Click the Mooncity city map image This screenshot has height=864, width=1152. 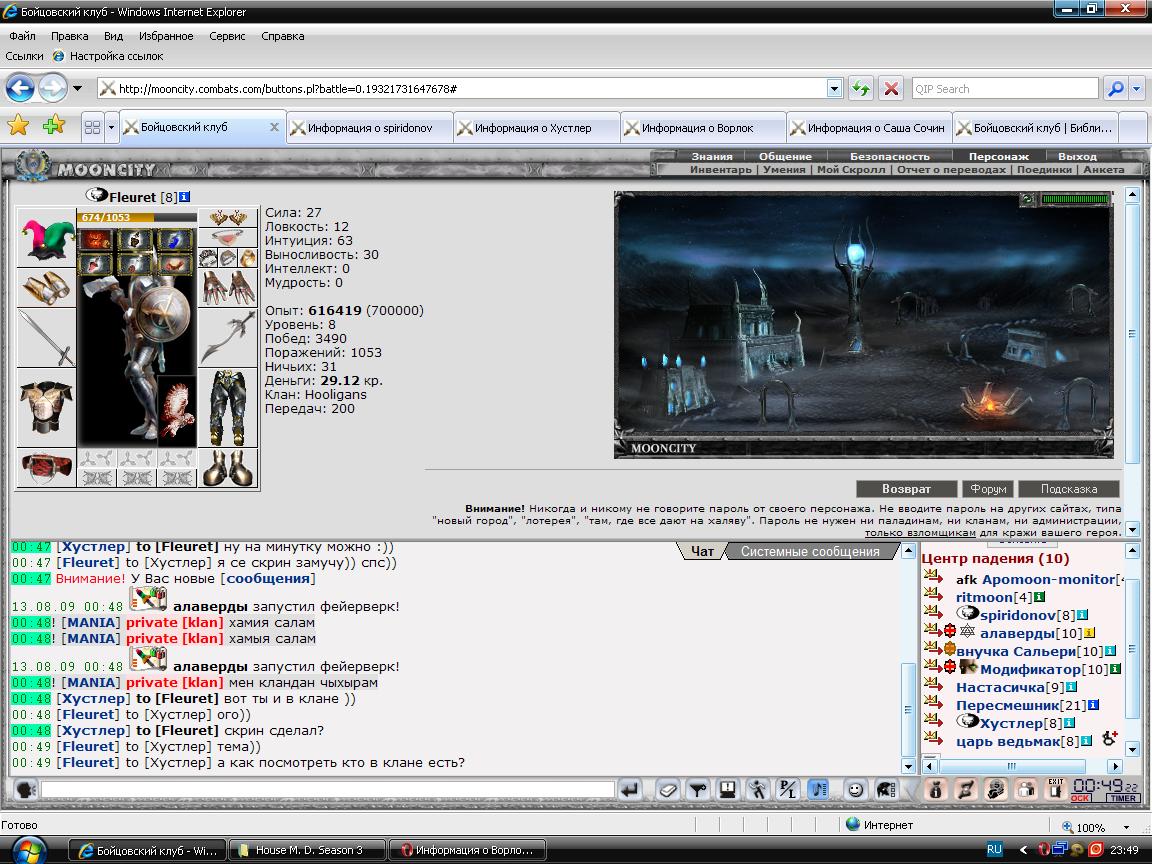(x=863, y=325)
